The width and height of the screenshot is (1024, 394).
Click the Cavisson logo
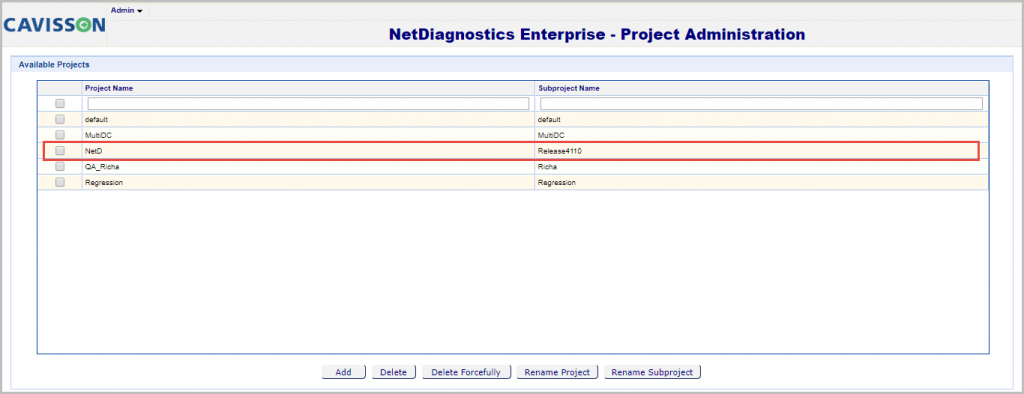[54, 25]
